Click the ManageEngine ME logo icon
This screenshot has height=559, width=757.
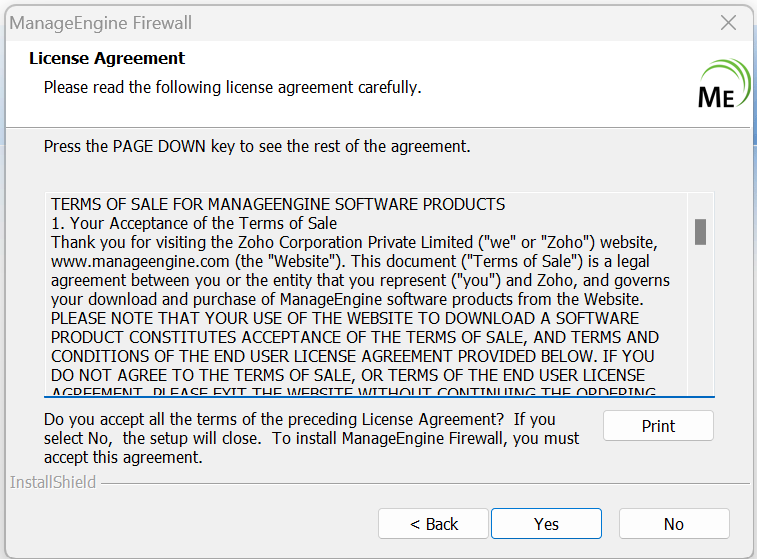[722, 83]
